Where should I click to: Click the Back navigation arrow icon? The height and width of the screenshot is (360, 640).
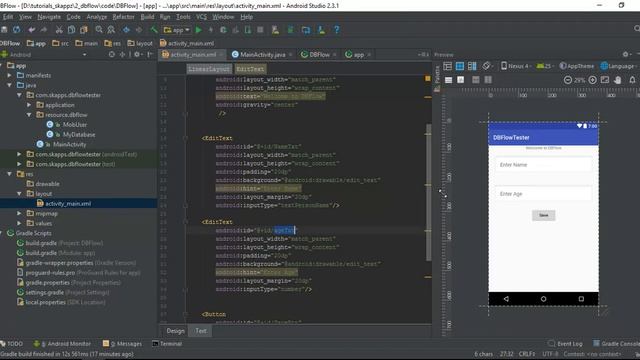(x=127, y=30)
